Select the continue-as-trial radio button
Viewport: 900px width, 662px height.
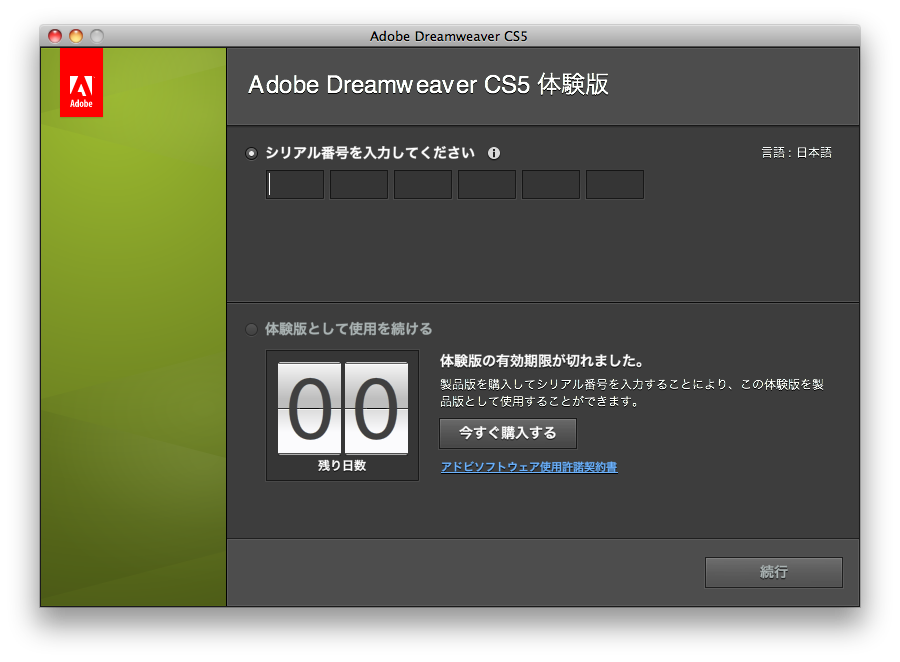[x=251, y=329]
